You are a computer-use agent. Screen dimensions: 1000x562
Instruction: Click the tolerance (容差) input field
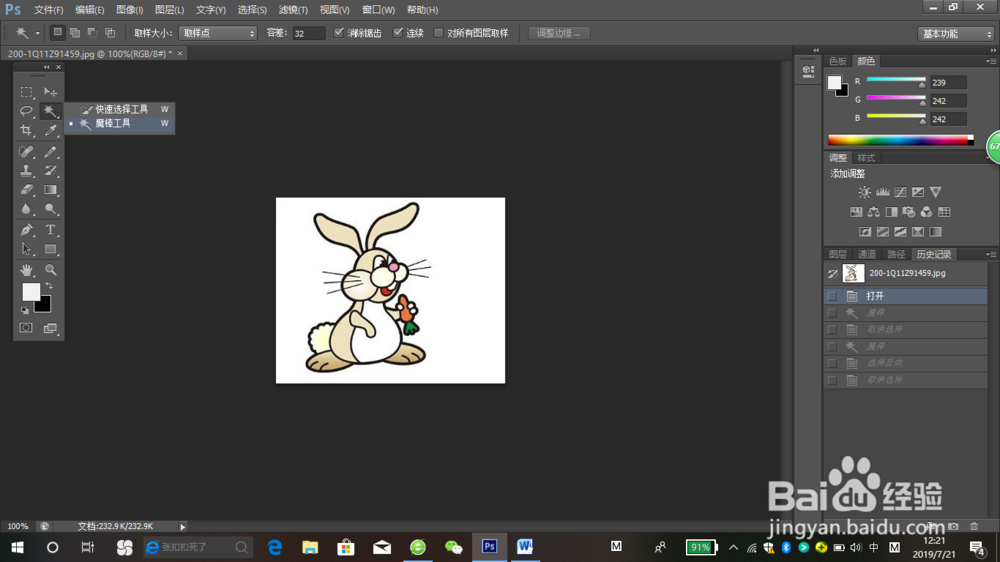(309, 33)
